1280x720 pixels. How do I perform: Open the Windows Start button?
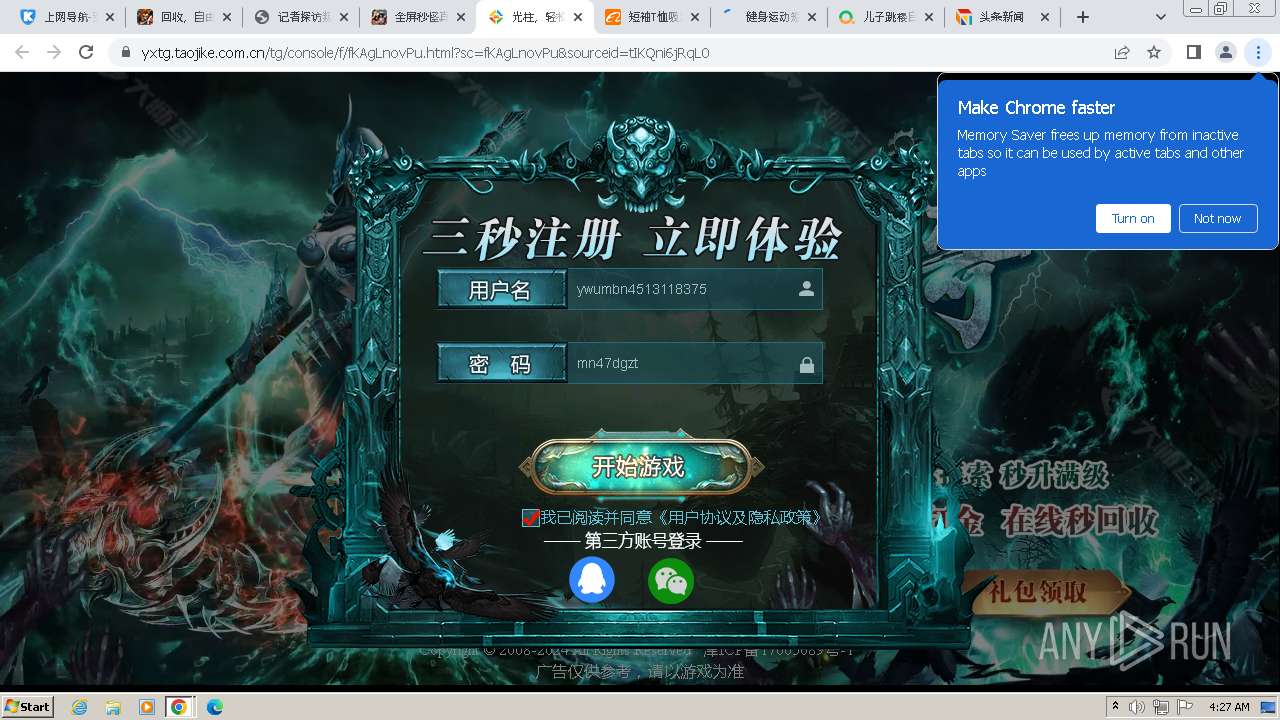(28, 707)
